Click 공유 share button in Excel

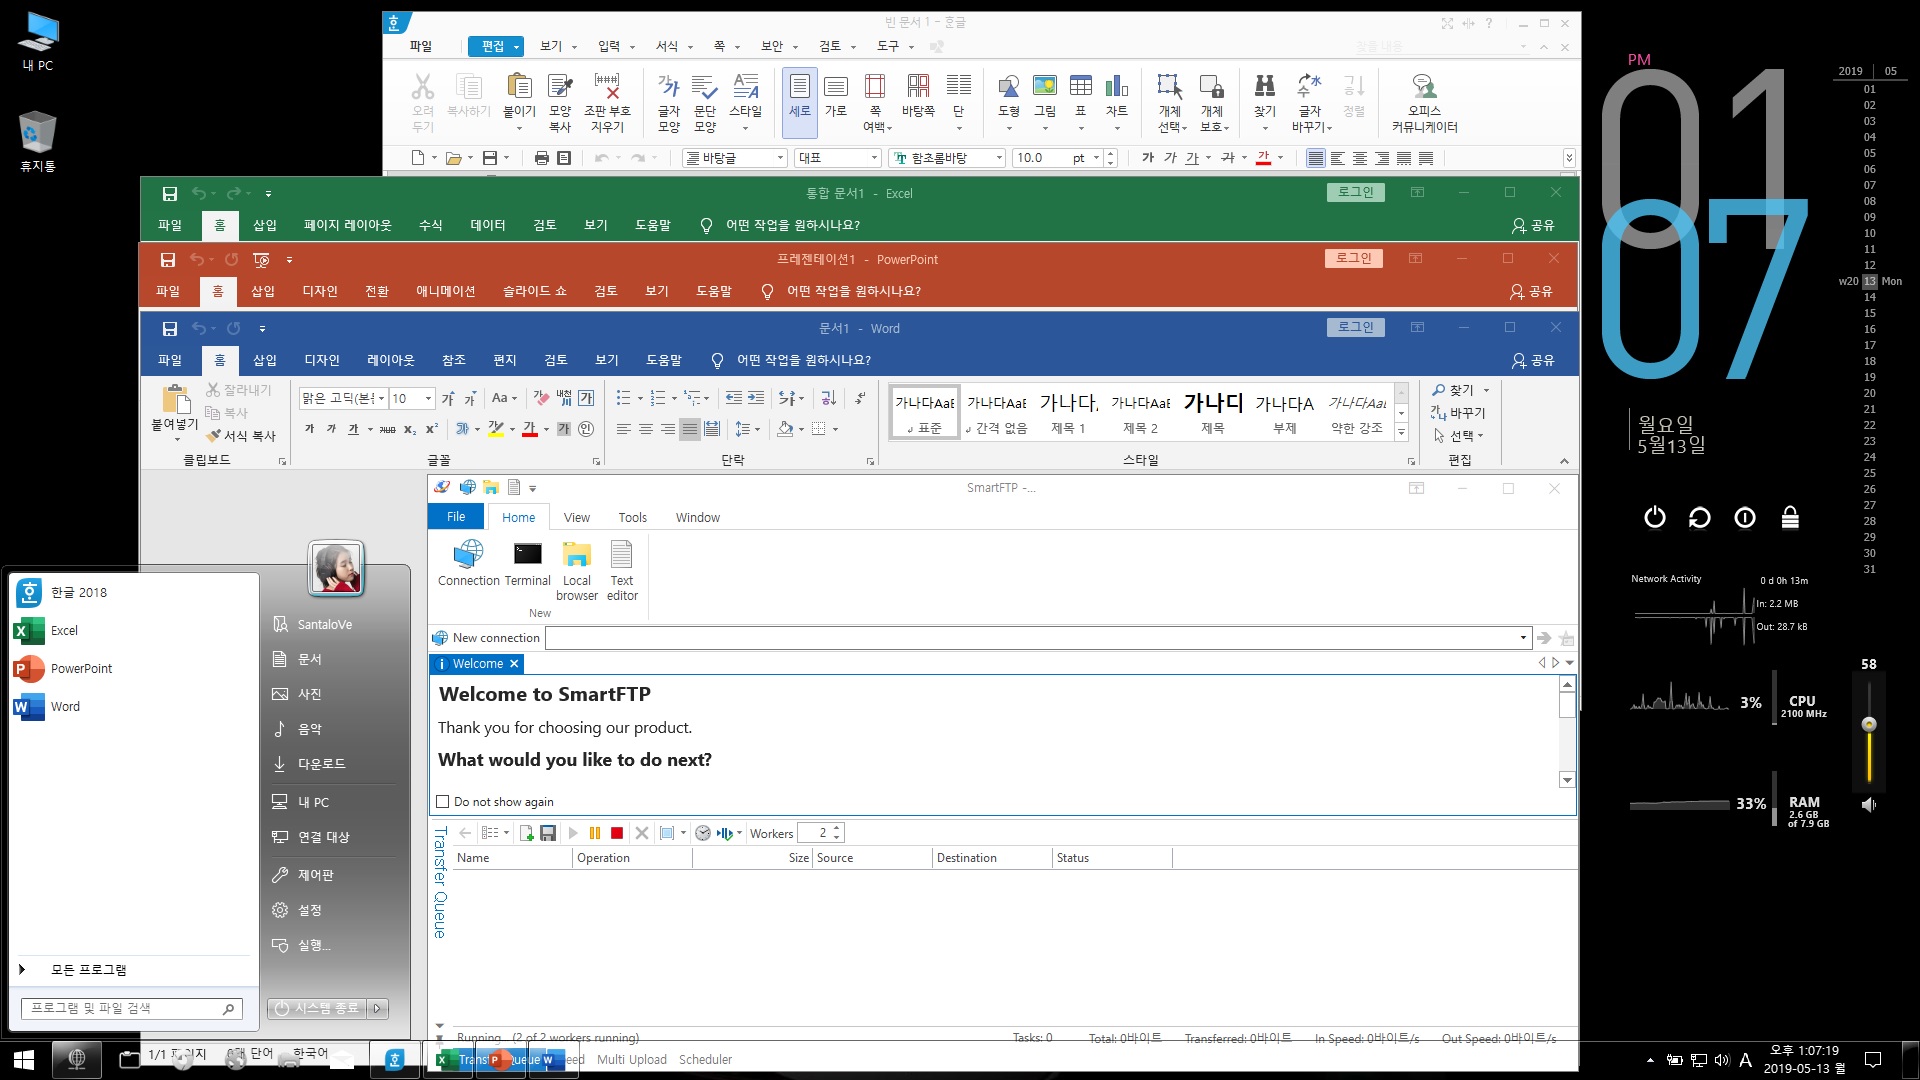tap(1533, 225)
